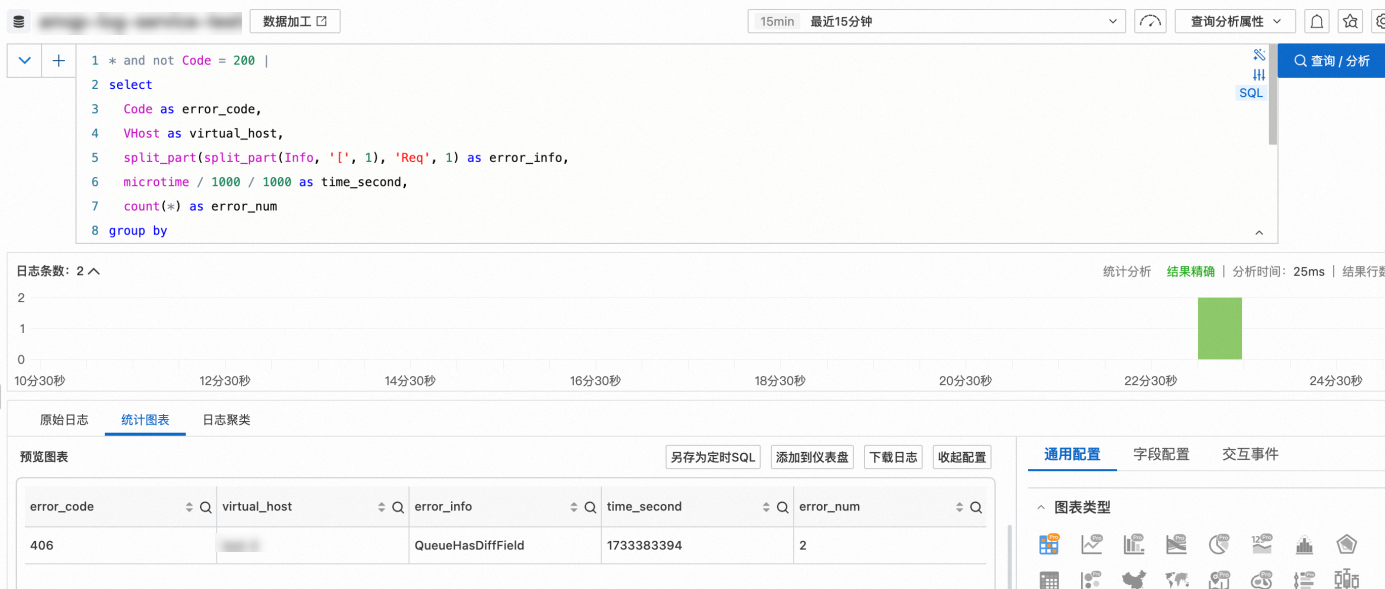Search the virtual_host column
Screen dimensions: 1385x589
coord(397,508)
